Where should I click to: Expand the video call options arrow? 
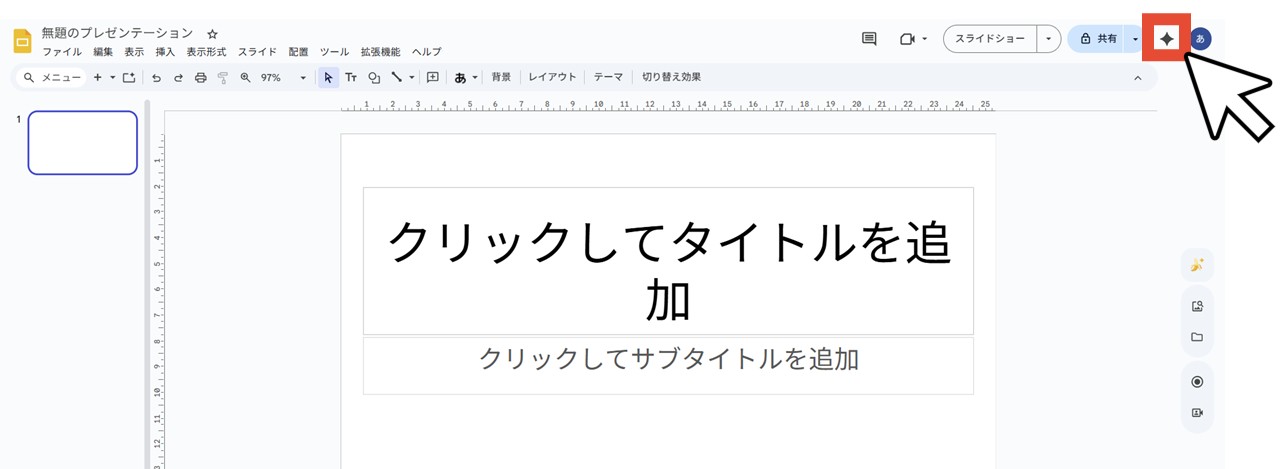(x=924, y=39)
